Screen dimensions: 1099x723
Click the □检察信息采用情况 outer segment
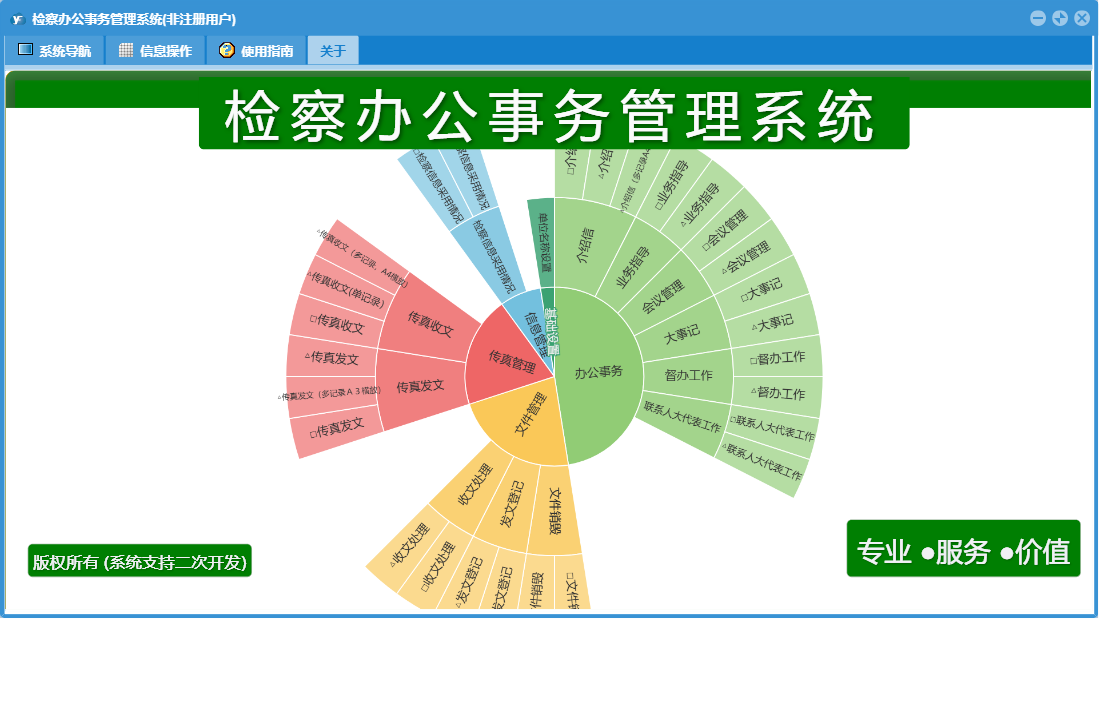point(436,186)
